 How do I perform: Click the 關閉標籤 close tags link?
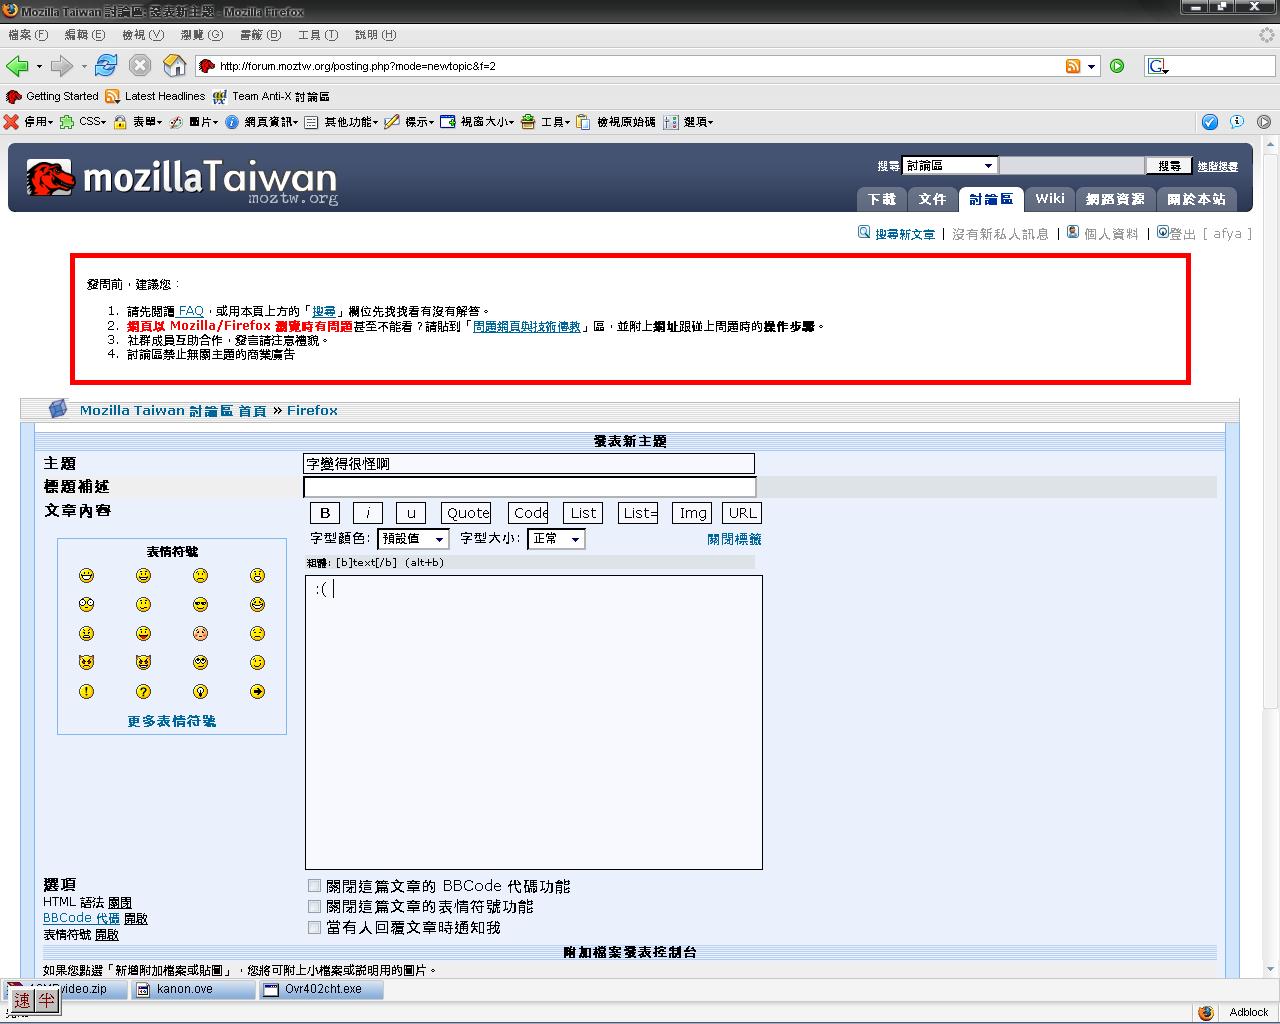[734, 539]
